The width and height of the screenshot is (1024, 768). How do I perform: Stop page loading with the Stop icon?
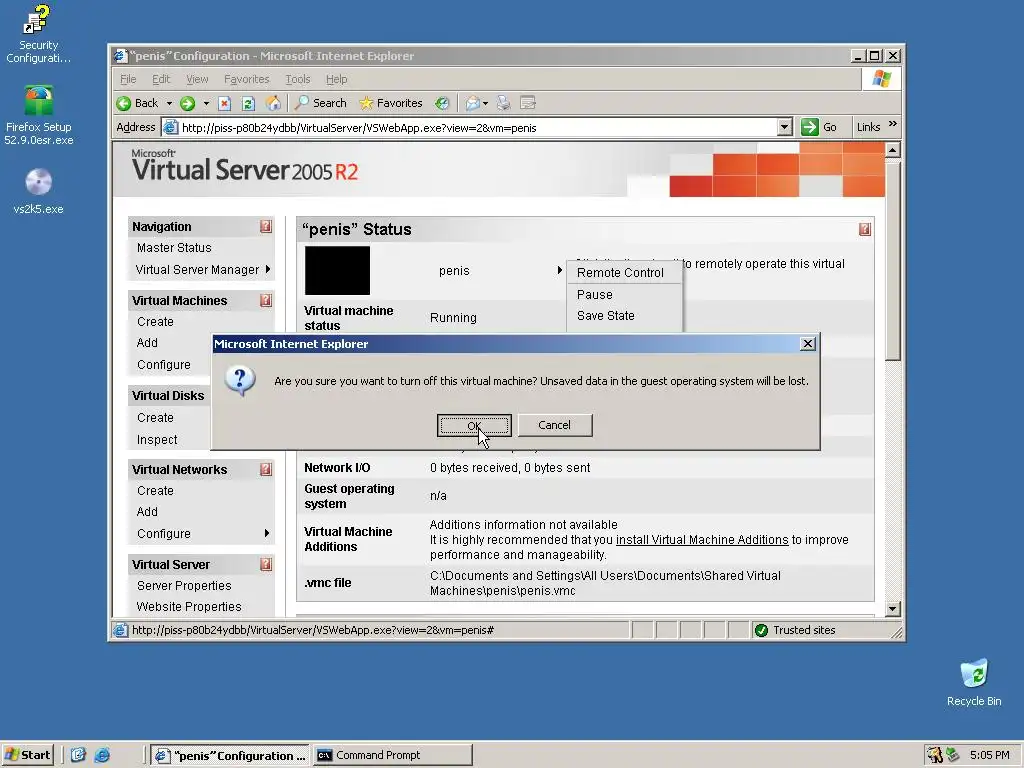pos(225,103)
